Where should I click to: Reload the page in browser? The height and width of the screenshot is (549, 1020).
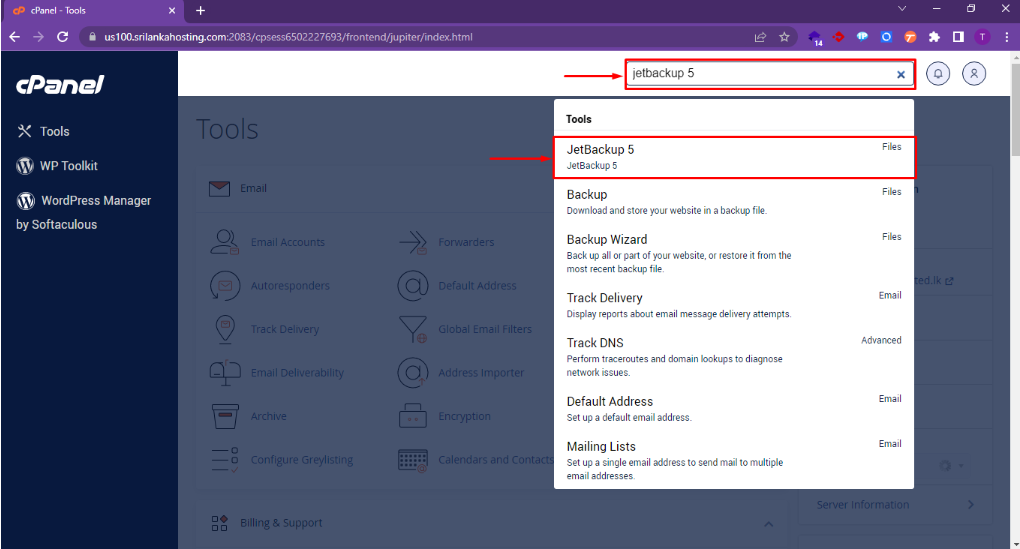click(62, 37)
